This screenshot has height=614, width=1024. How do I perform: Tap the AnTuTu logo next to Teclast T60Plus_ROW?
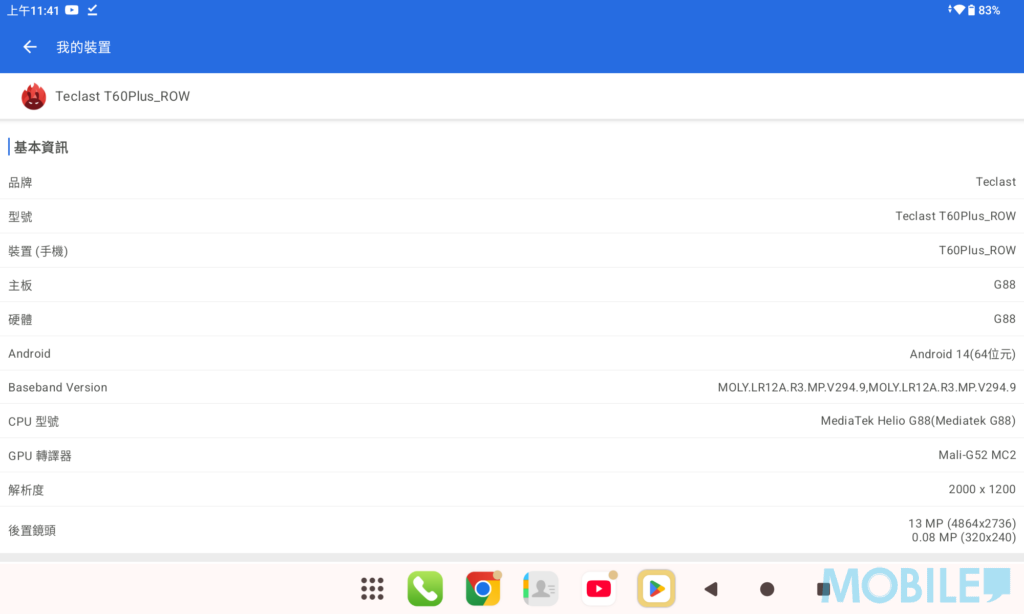34,97
